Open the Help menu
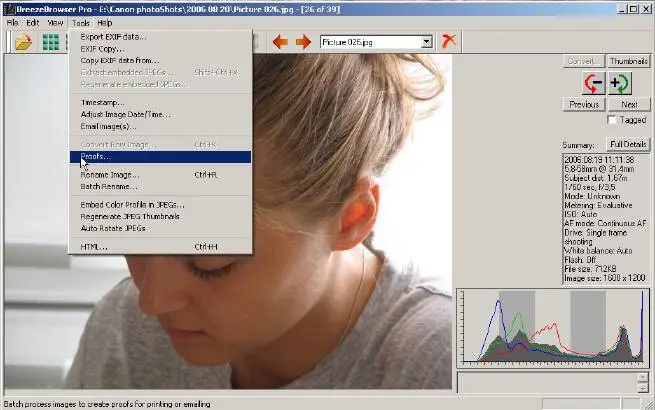 point(105,23)
